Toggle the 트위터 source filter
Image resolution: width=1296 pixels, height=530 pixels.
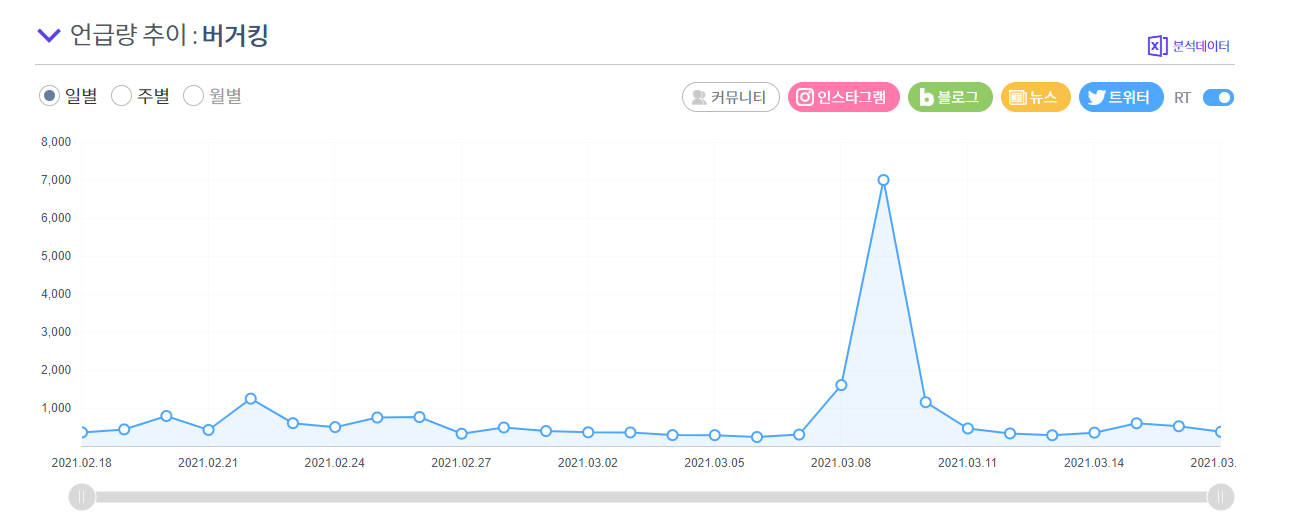(x=1121, y=97)
